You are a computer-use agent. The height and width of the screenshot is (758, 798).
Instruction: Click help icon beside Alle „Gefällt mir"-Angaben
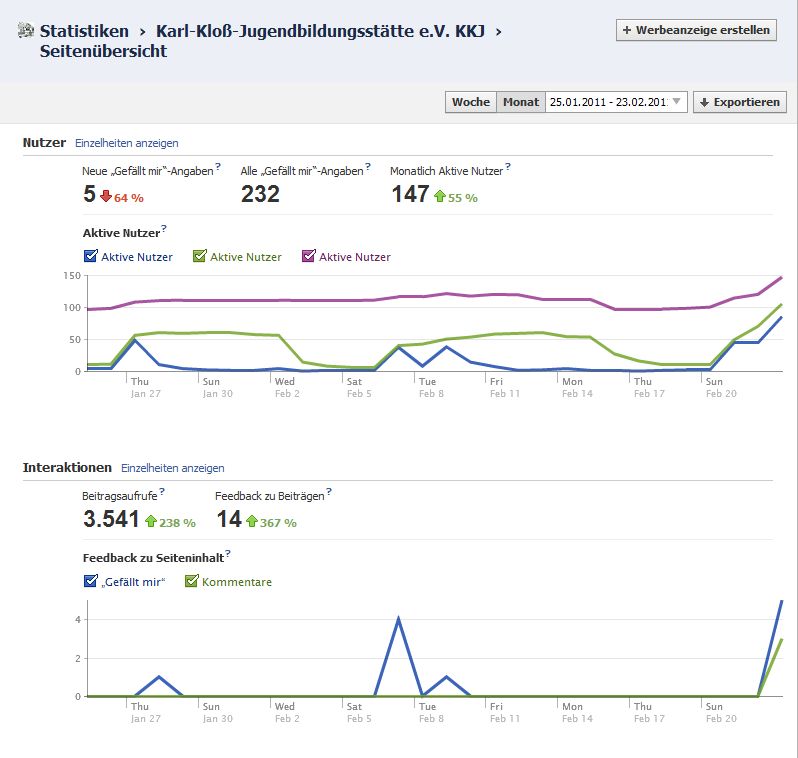368,168
